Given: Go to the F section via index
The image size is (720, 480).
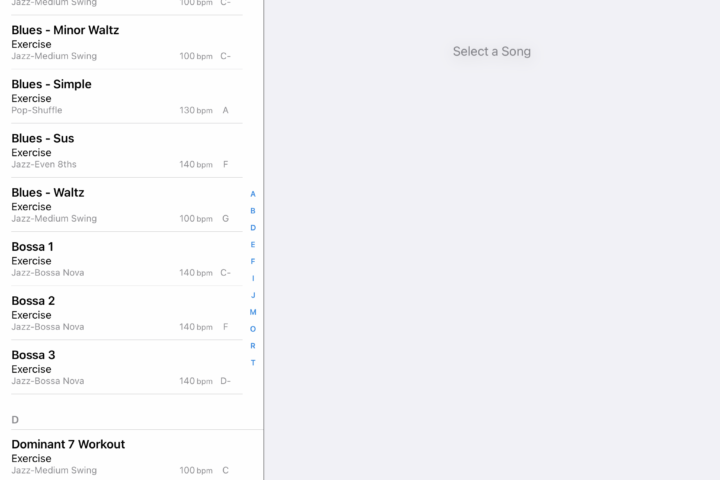Looking at the screenshot, I should 253,261.
